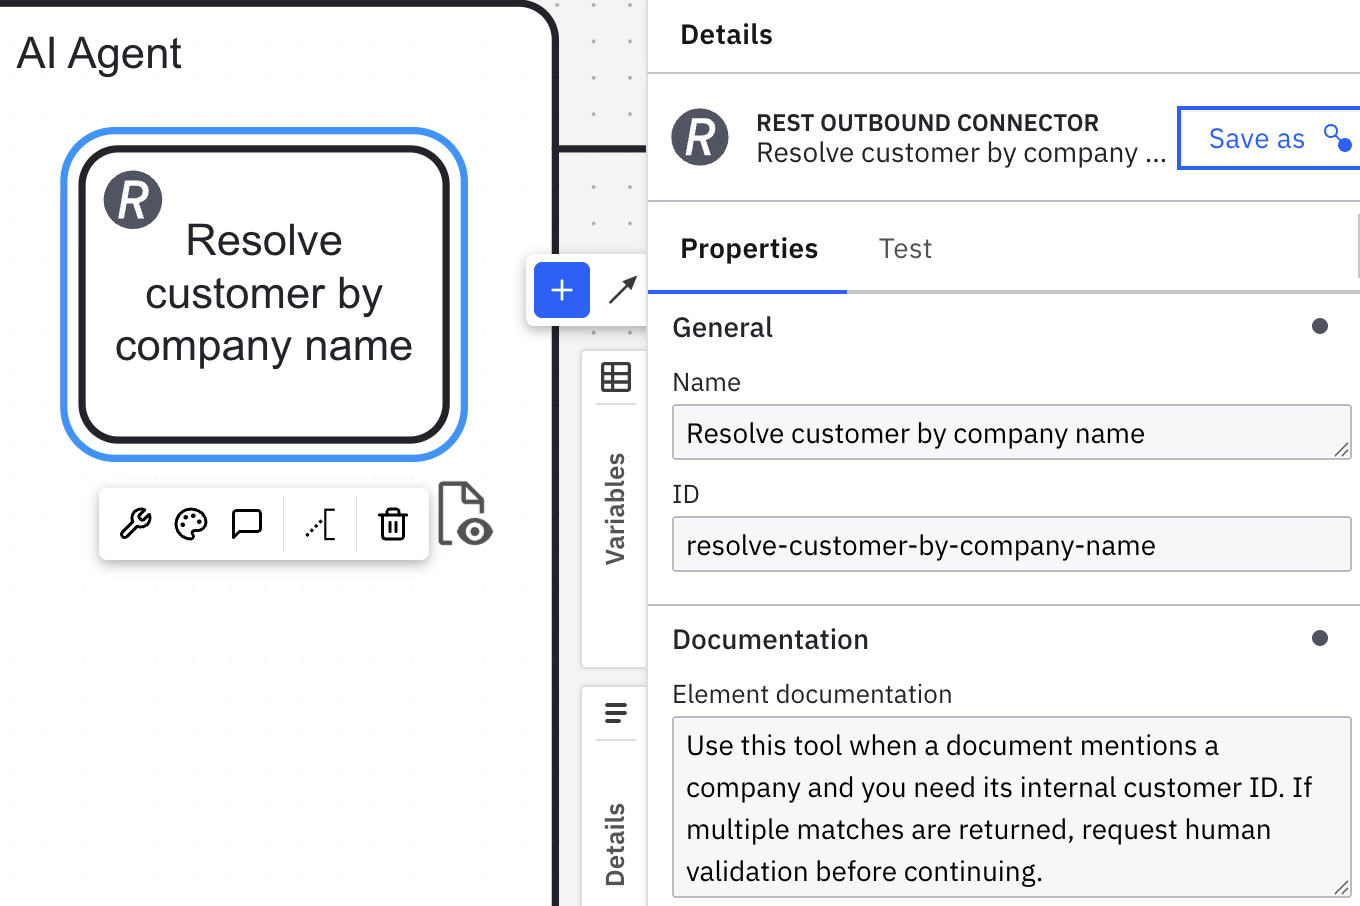Select the Resolve customer by company name task
Image resolution: width=1360 pixels, height=906 pixels.
click(264, 294)
